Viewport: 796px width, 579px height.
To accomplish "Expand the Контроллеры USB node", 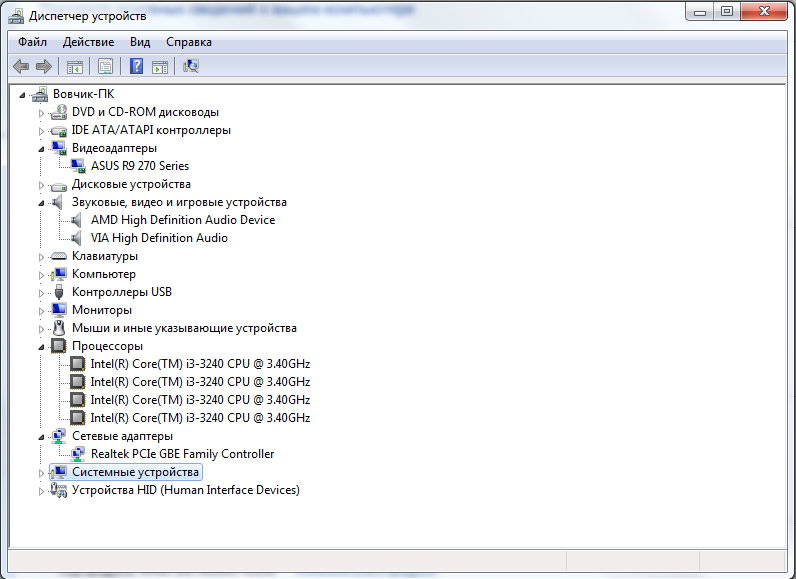I will point(41,293).
